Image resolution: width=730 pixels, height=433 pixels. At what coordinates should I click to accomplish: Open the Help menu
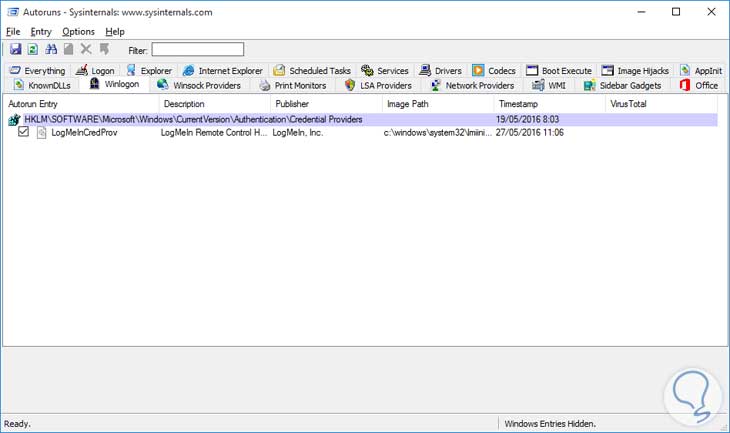click(x=115, y=32)
